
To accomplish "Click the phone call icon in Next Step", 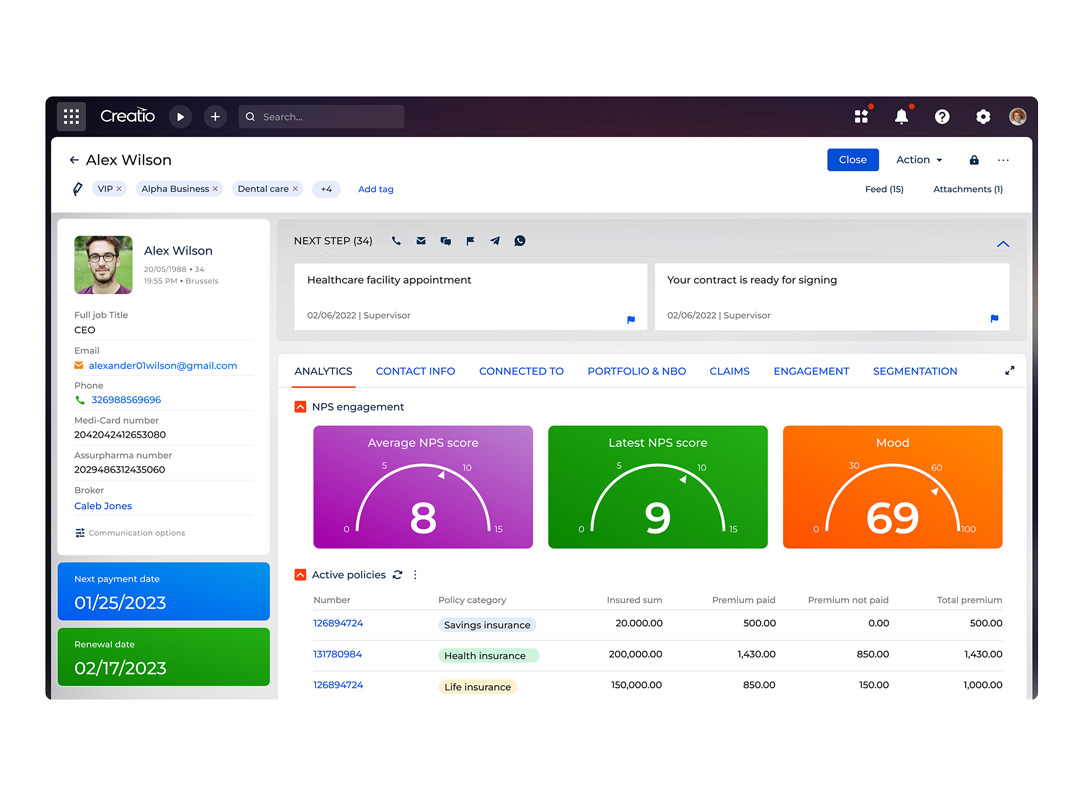I will point(396,241).
